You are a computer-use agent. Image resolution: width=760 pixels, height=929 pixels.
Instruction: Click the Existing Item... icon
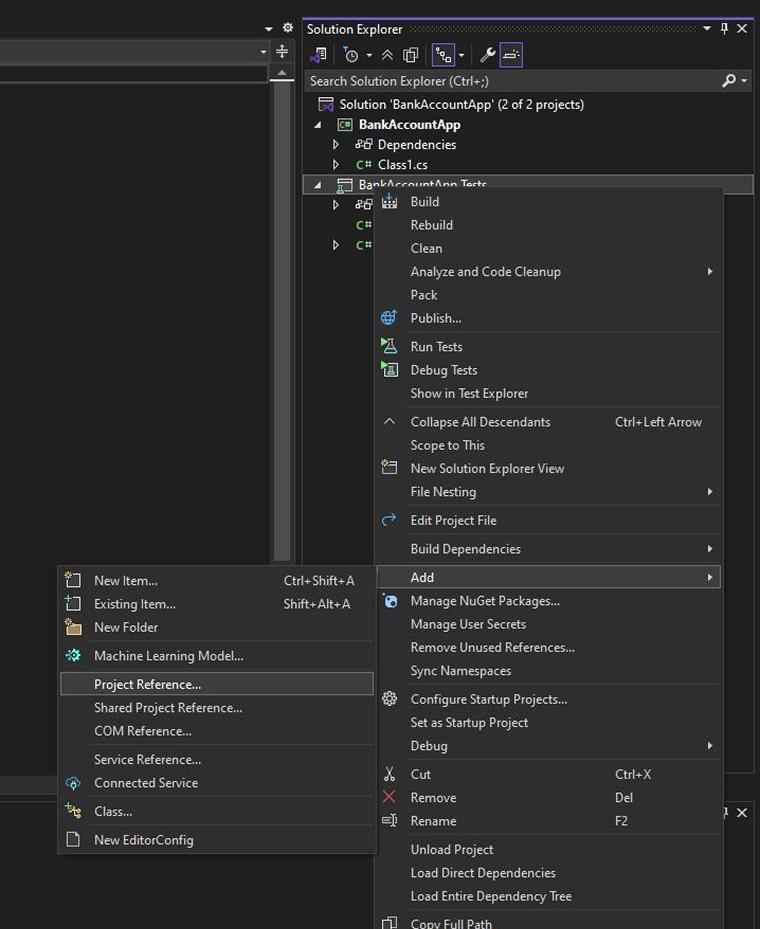tap(73, 604)
